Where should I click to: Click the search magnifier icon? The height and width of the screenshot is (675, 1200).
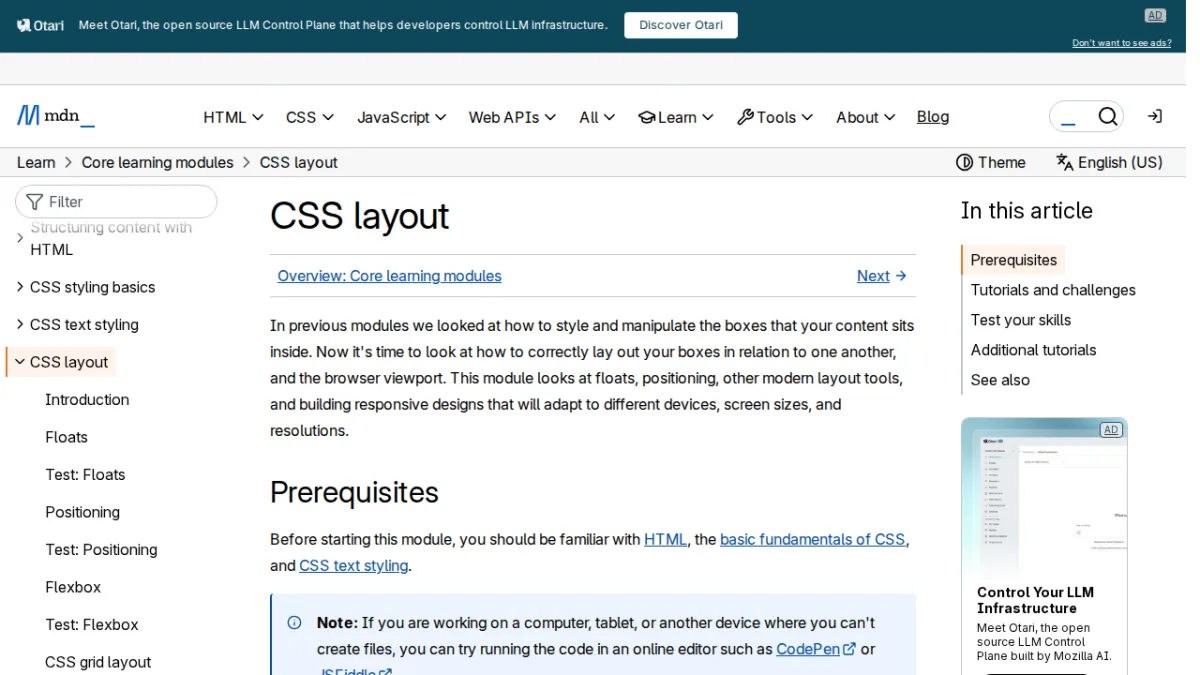[1107, 117]
